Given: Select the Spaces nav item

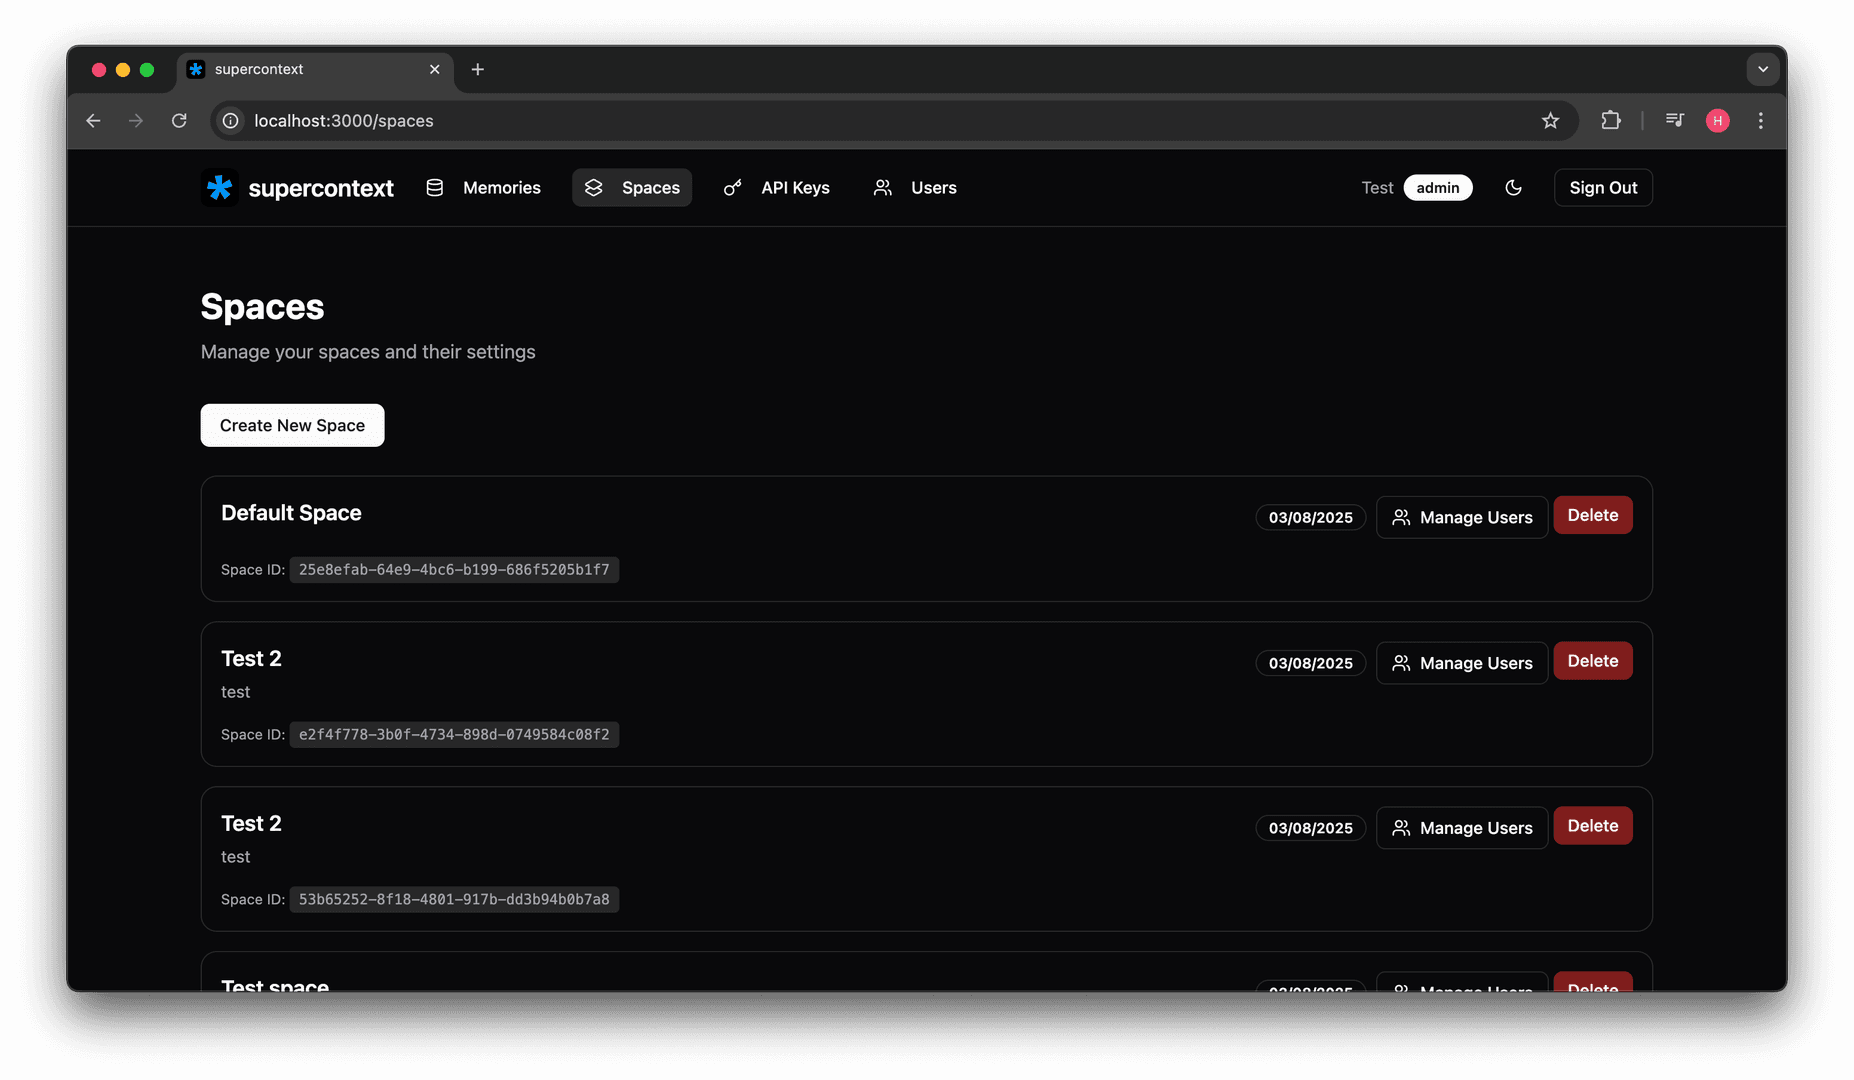Looking at the screenshot, I should click(632, 188).
